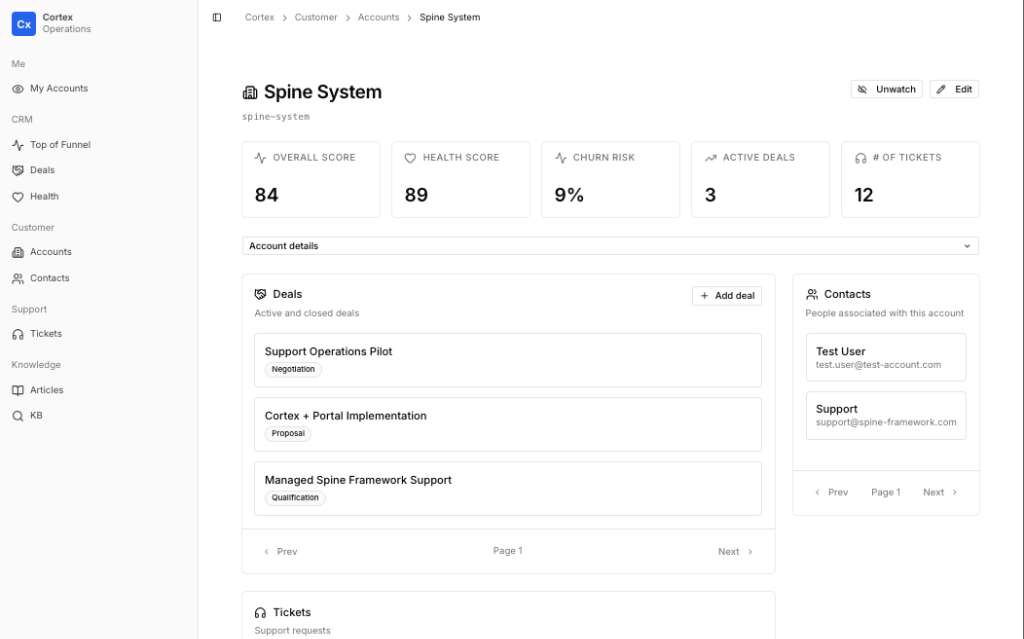Unwatch the Spine System account
1024x639 pixels.
pyautogui.click(x=886, y=90)
